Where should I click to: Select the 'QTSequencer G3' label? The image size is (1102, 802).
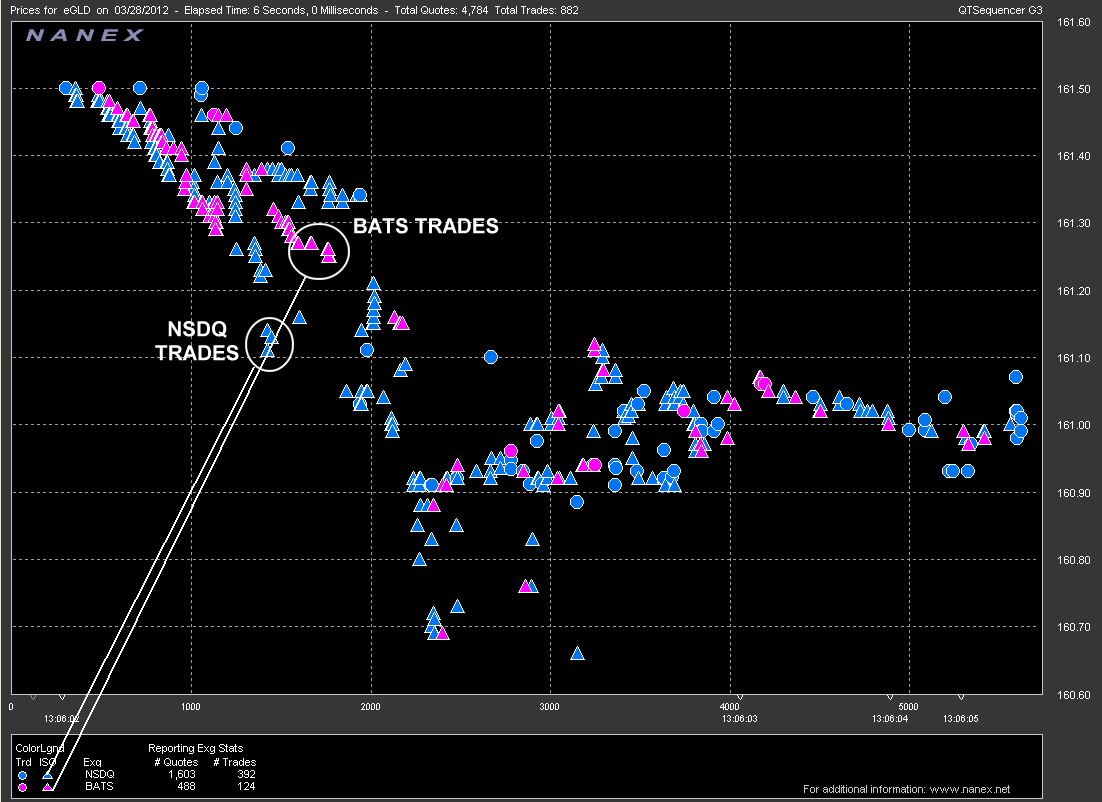pos(1000,11)
